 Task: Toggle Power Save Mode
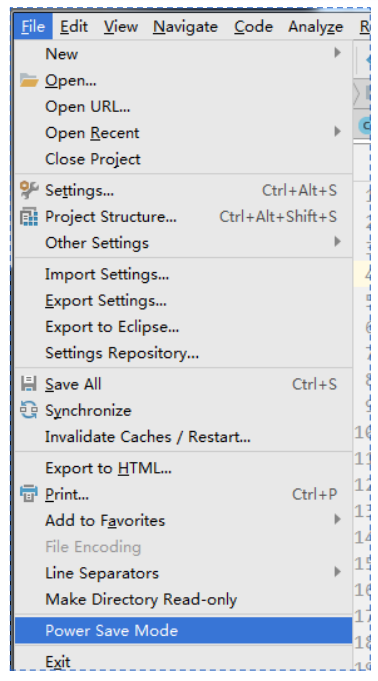coord(183,630)
